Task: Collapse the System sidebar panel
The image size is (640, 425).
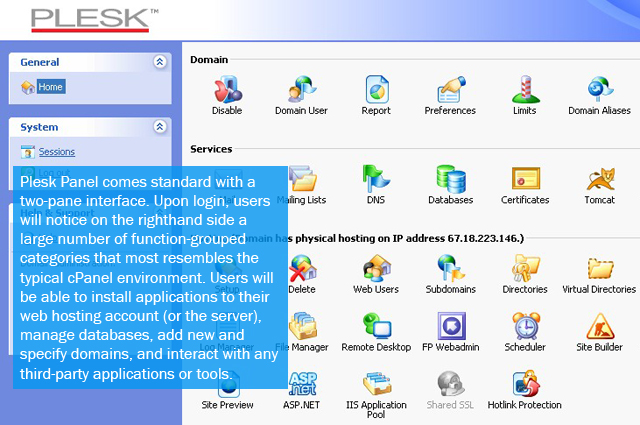Action: tap(159, 127)
